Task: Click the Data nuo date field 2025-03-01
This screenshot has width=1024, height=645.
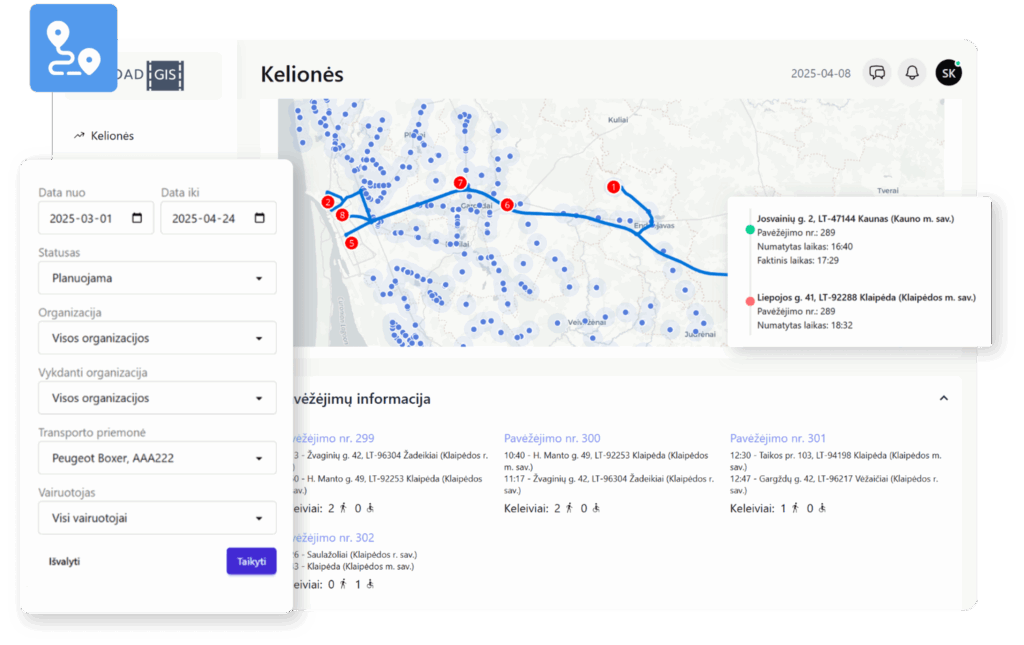Action: tap(96, 218)
